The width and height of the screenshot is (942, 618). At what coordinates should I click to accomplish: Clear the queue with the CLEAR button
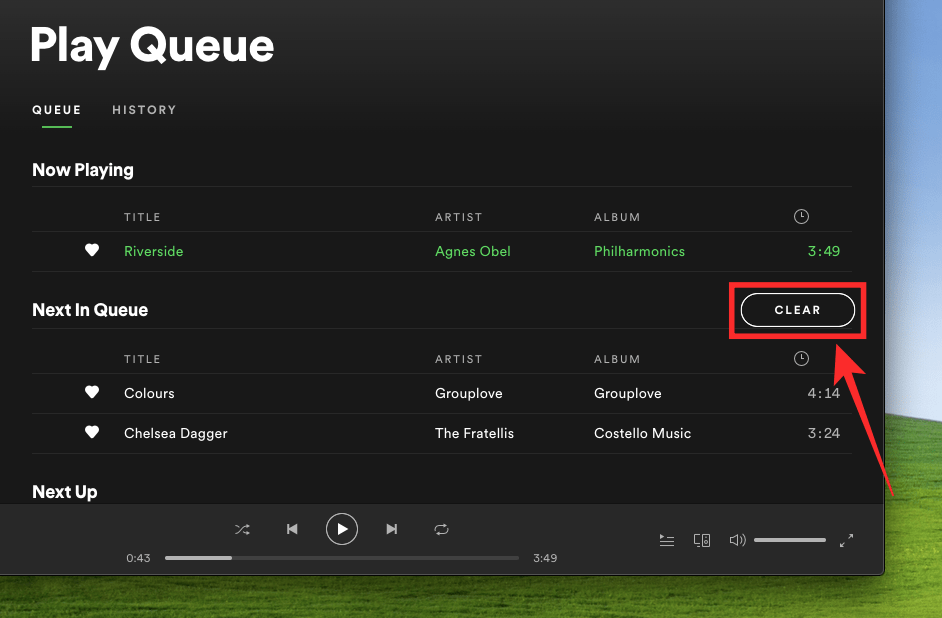pos(797,310)
